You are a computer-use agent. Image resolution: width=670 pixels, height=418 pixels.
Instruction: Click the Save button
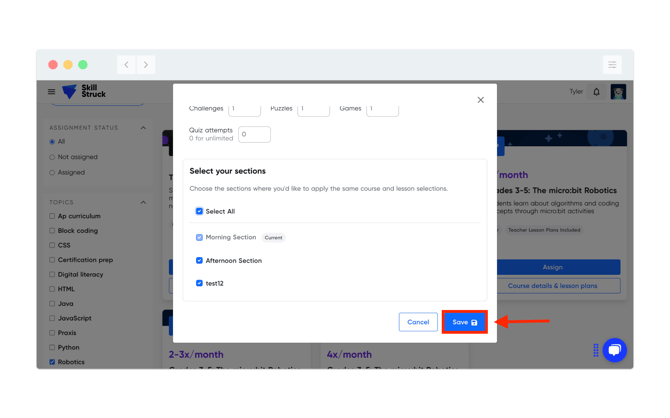coord(464,322)
